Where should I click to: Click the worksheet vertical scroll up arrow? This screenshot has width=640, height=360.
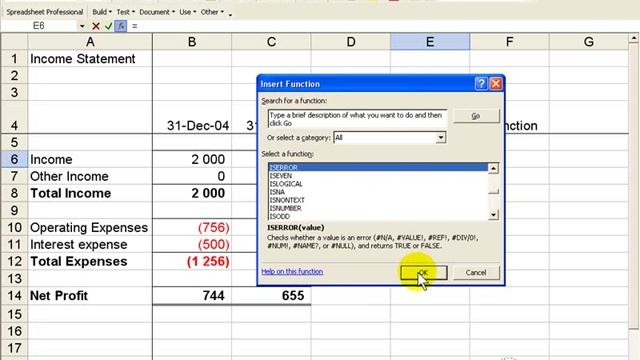pyautogui.click(x=633, y=38)
